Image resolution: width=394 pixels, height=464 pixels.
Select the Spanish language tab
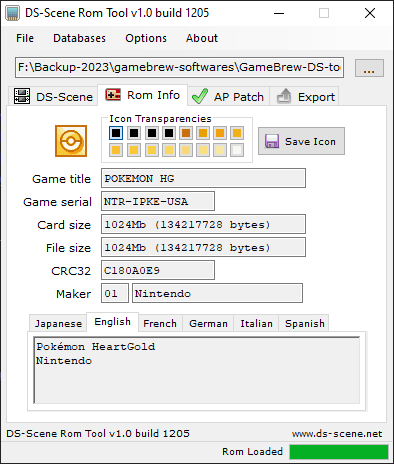coord(304,323)
